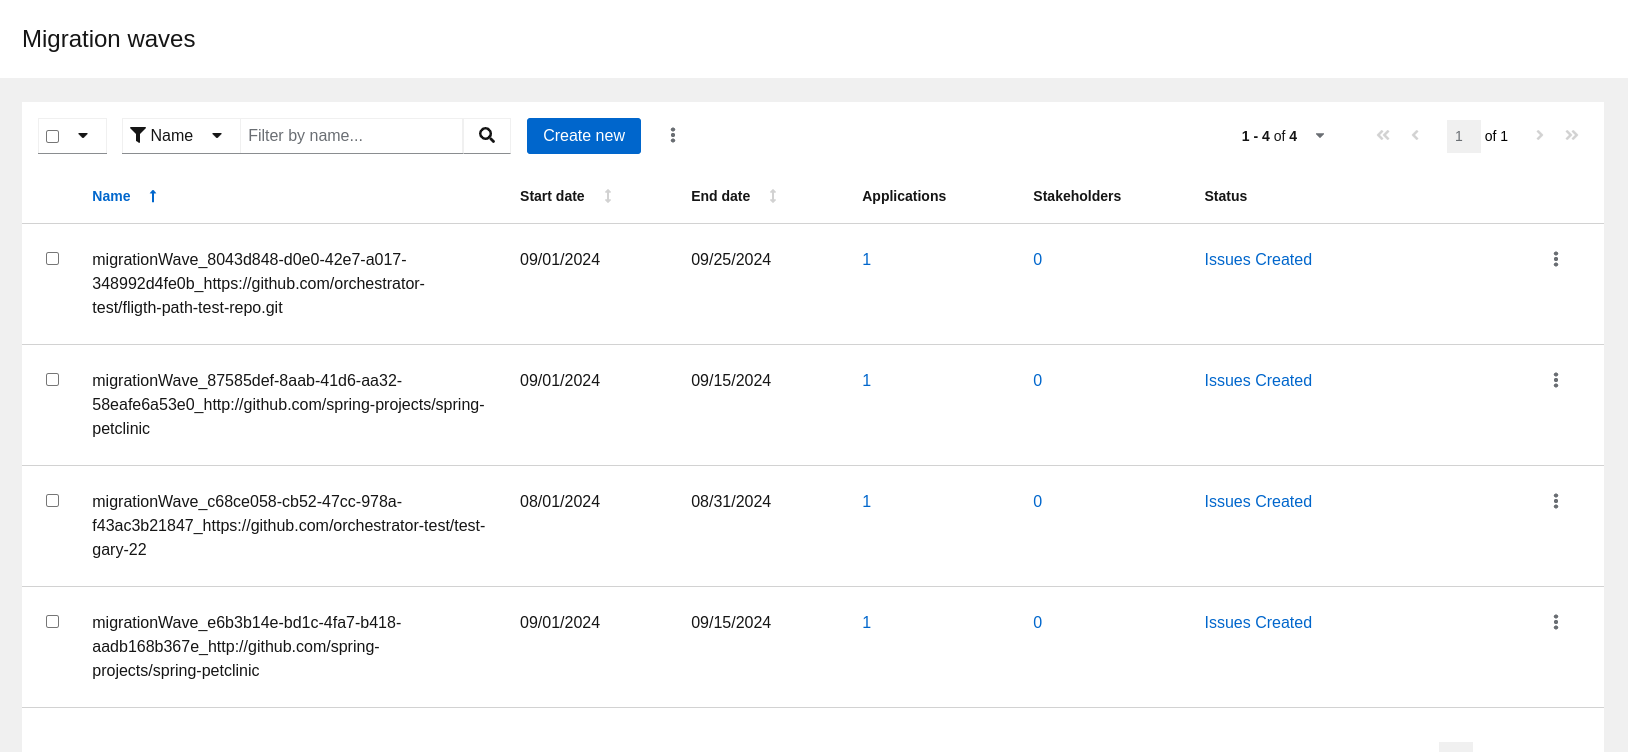
Task: Click the search magnifier icon button
Action: pyautogui.click(x=487, y=136)
